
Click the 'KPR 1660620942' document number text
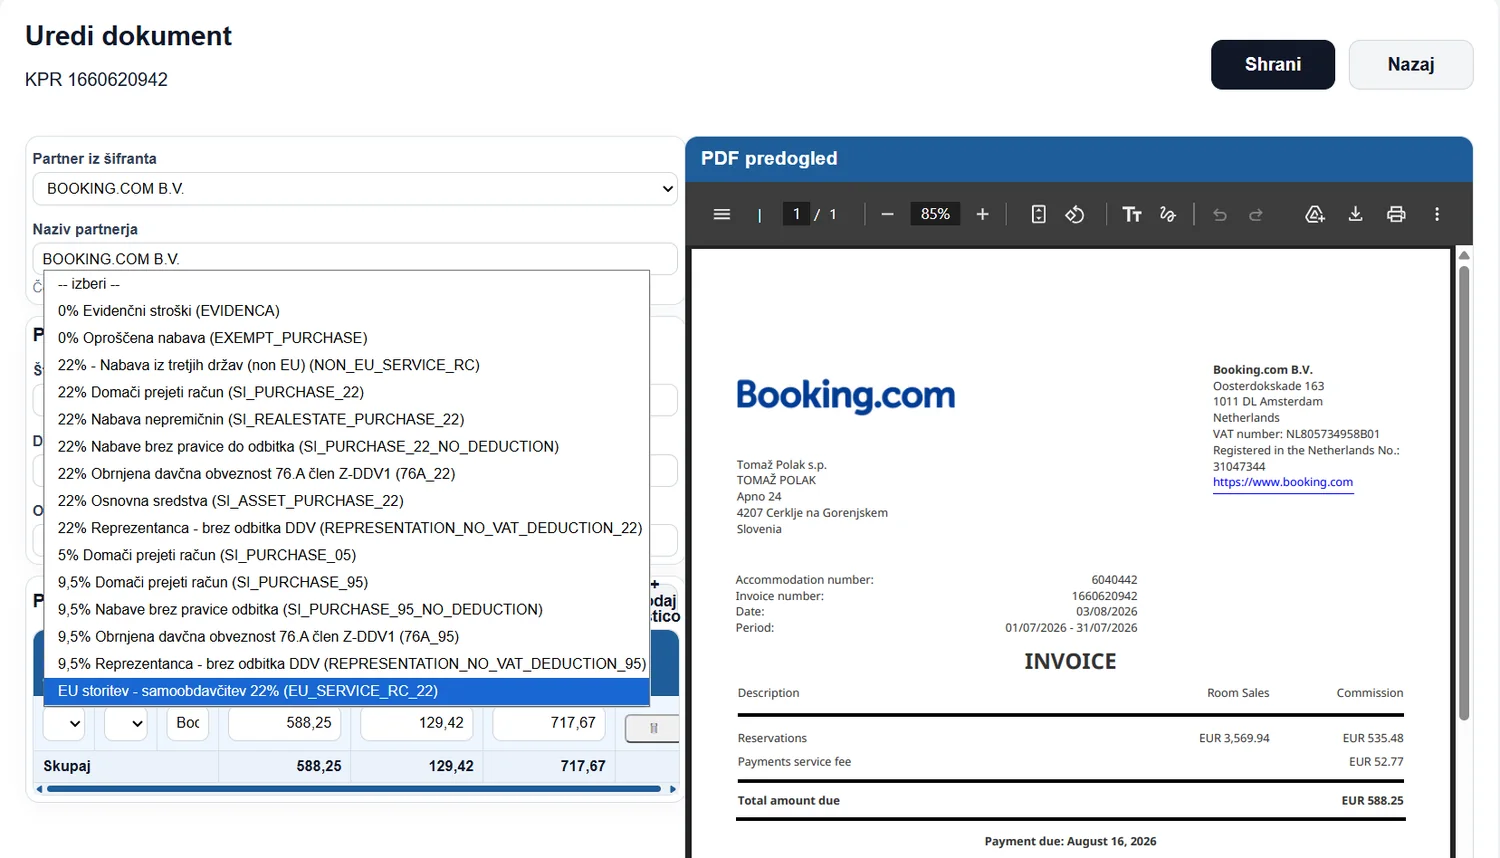96,80
